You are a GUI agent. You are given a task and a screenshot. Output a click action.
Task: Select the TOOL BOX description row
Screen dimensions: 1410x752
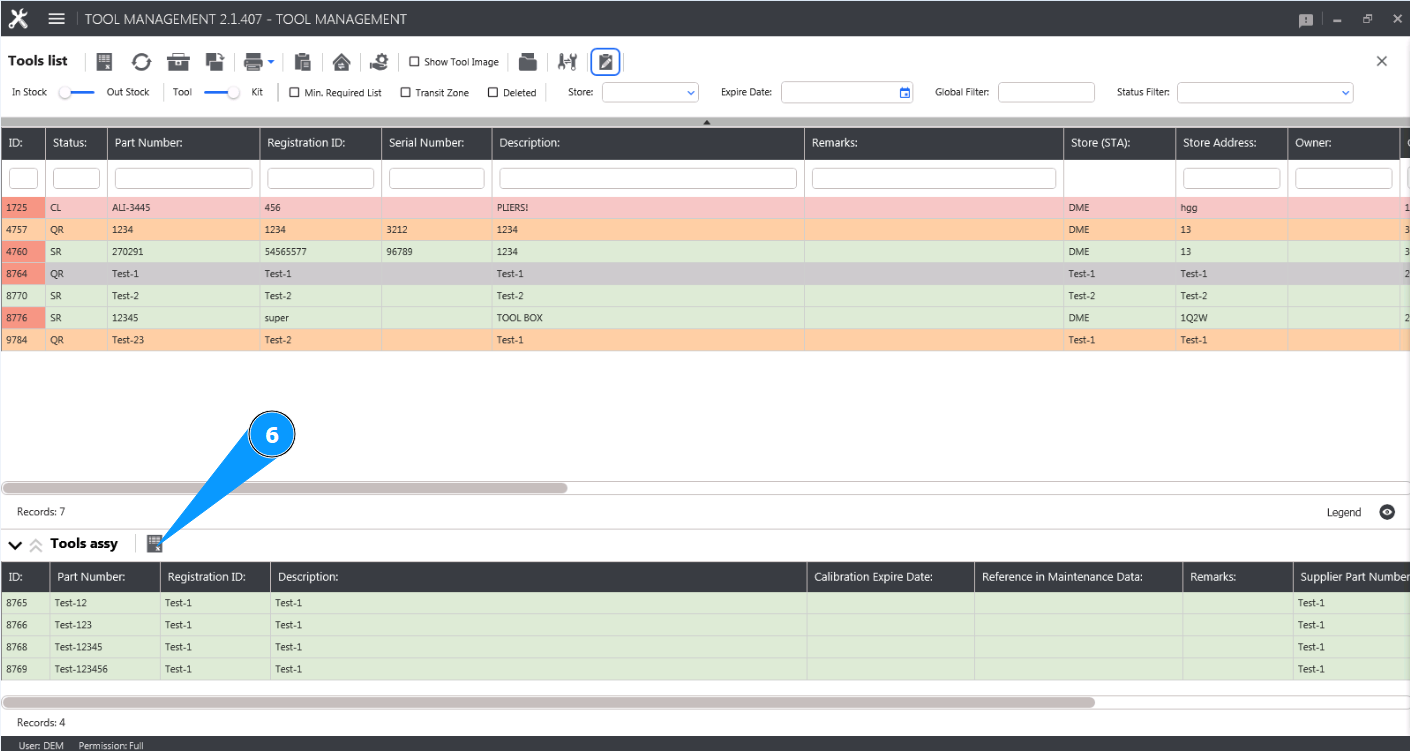click(705, 318)
